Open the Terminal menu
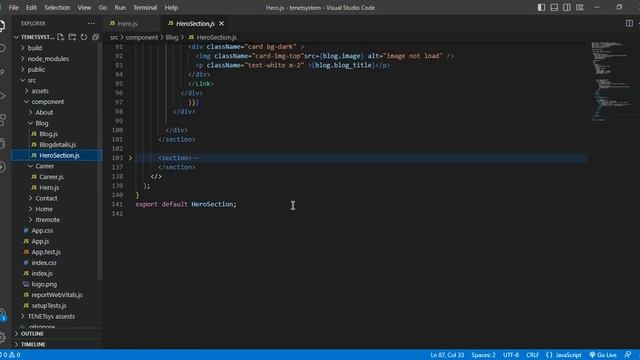Screen dimensions: 640x360 pos(145,7)
